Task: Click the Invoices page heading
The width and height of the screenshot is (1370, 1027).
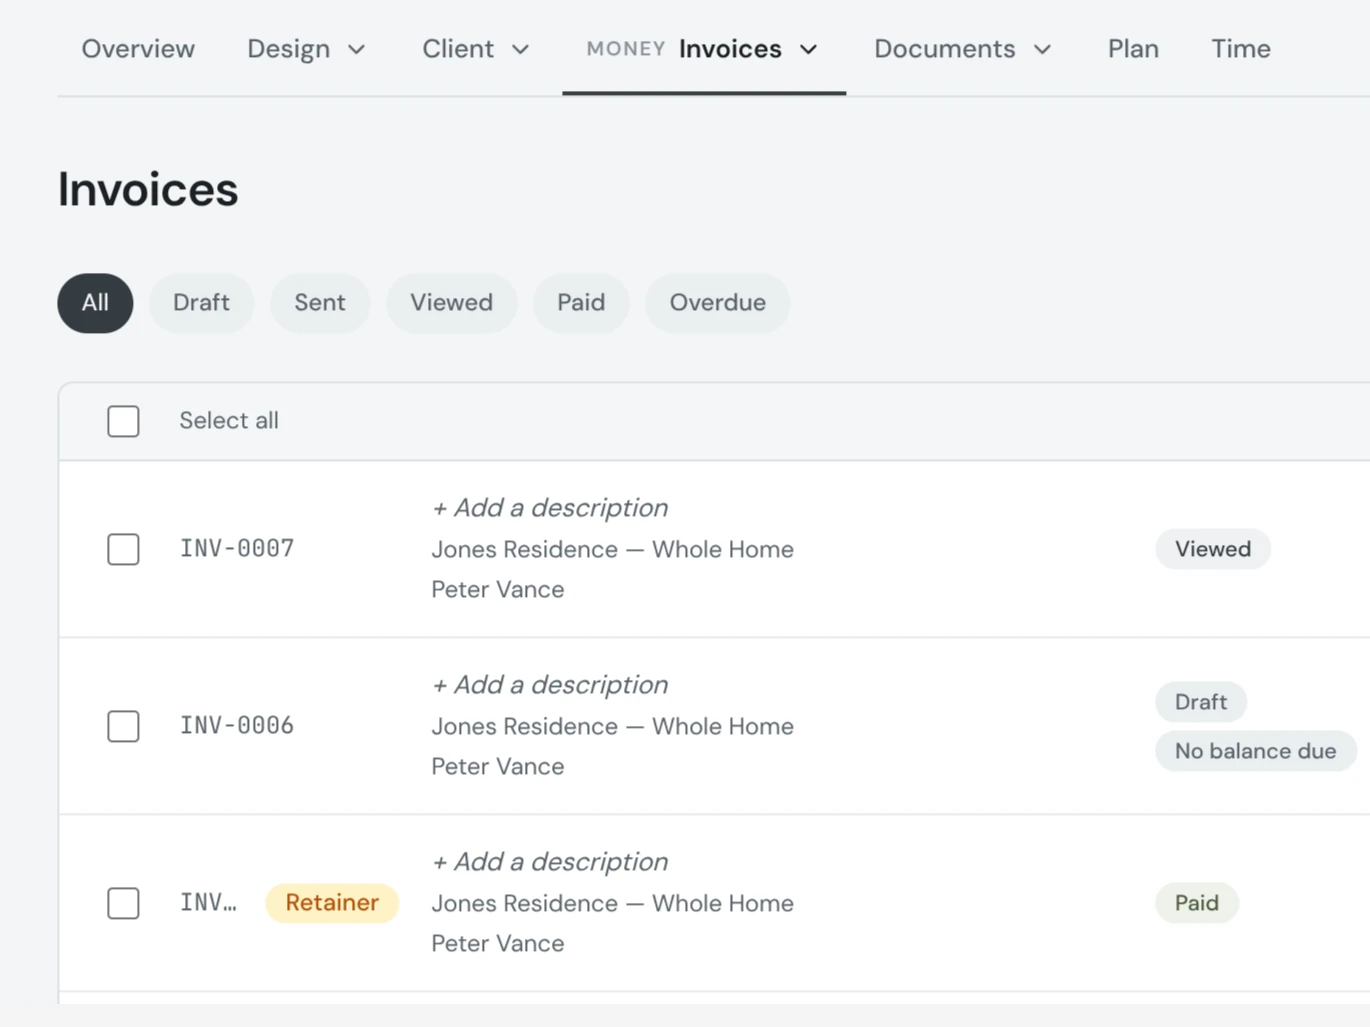Action: 148,190
